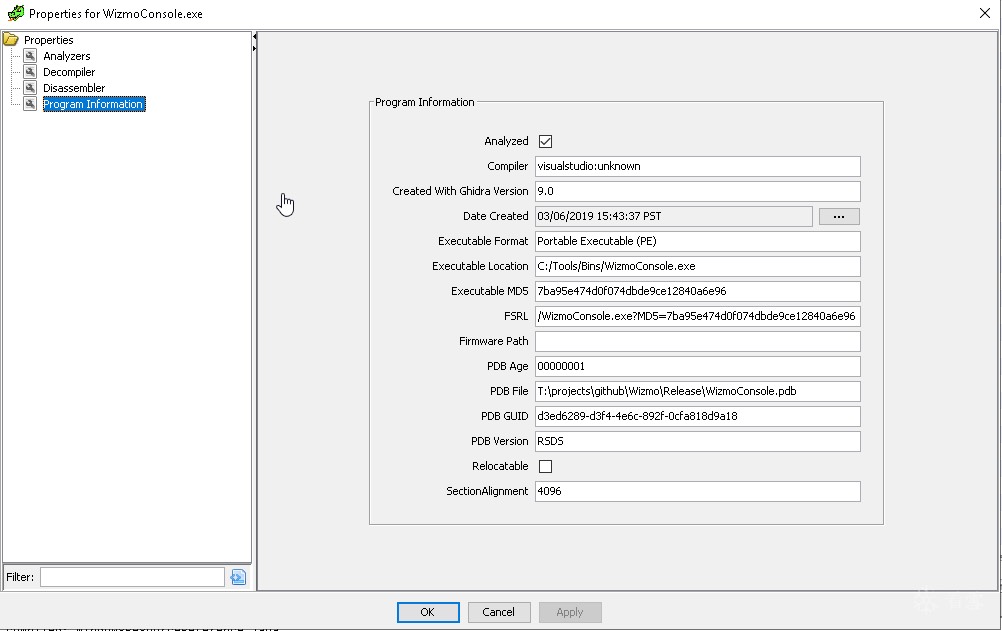Click the Cancel button

coord(498,612)
